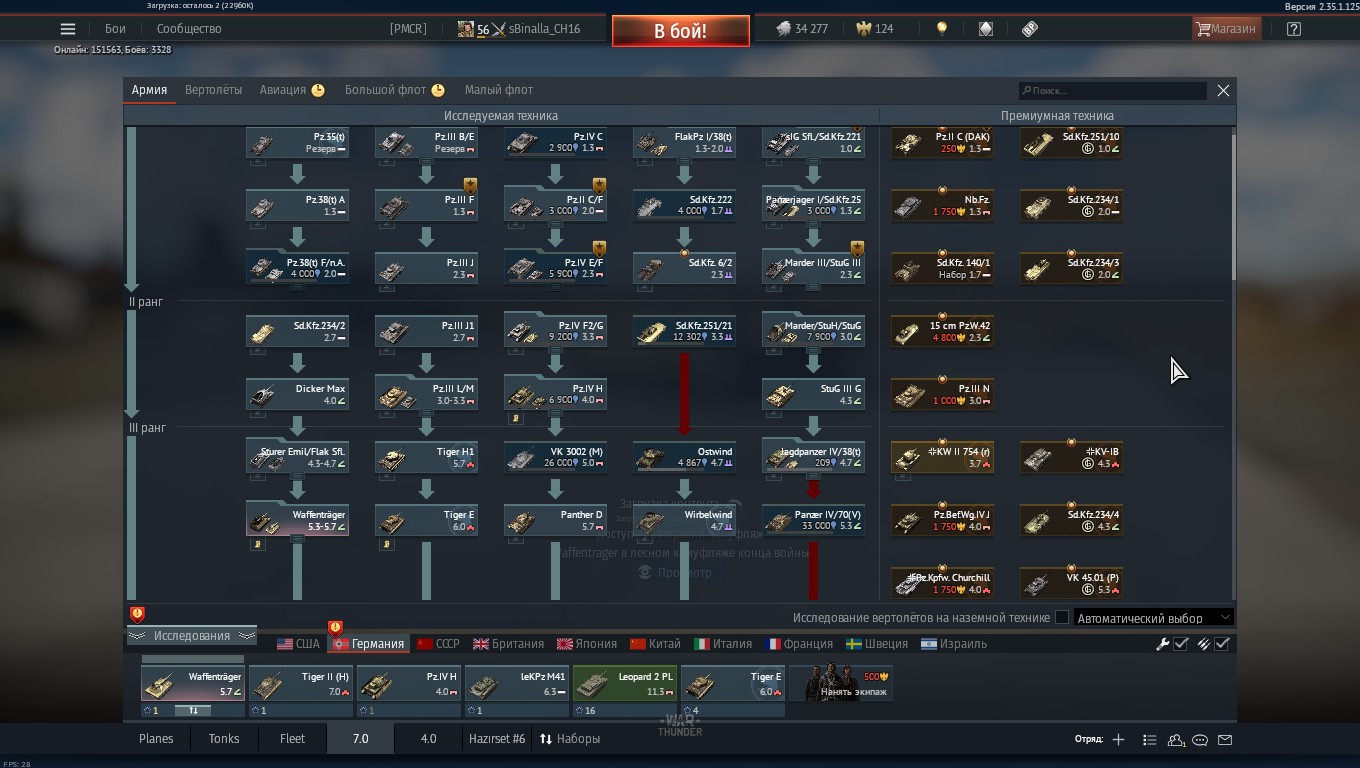This screenshot has width=1360, height=768.
Task: Switch to the Вертолёты tab
Action: (x=213, y=90)
